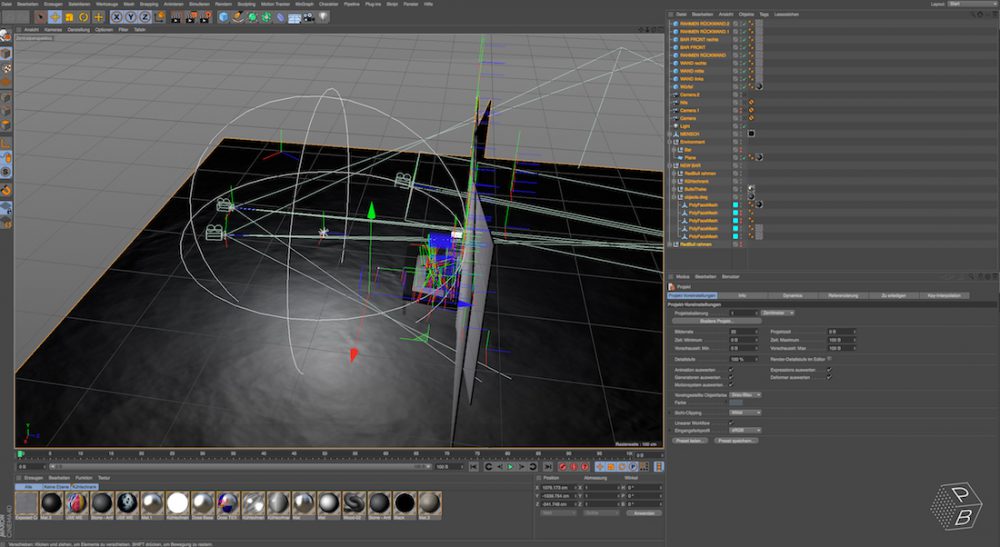Click the Preset laden button
The image size is (1000, 547).
click(x=690, y=441)
